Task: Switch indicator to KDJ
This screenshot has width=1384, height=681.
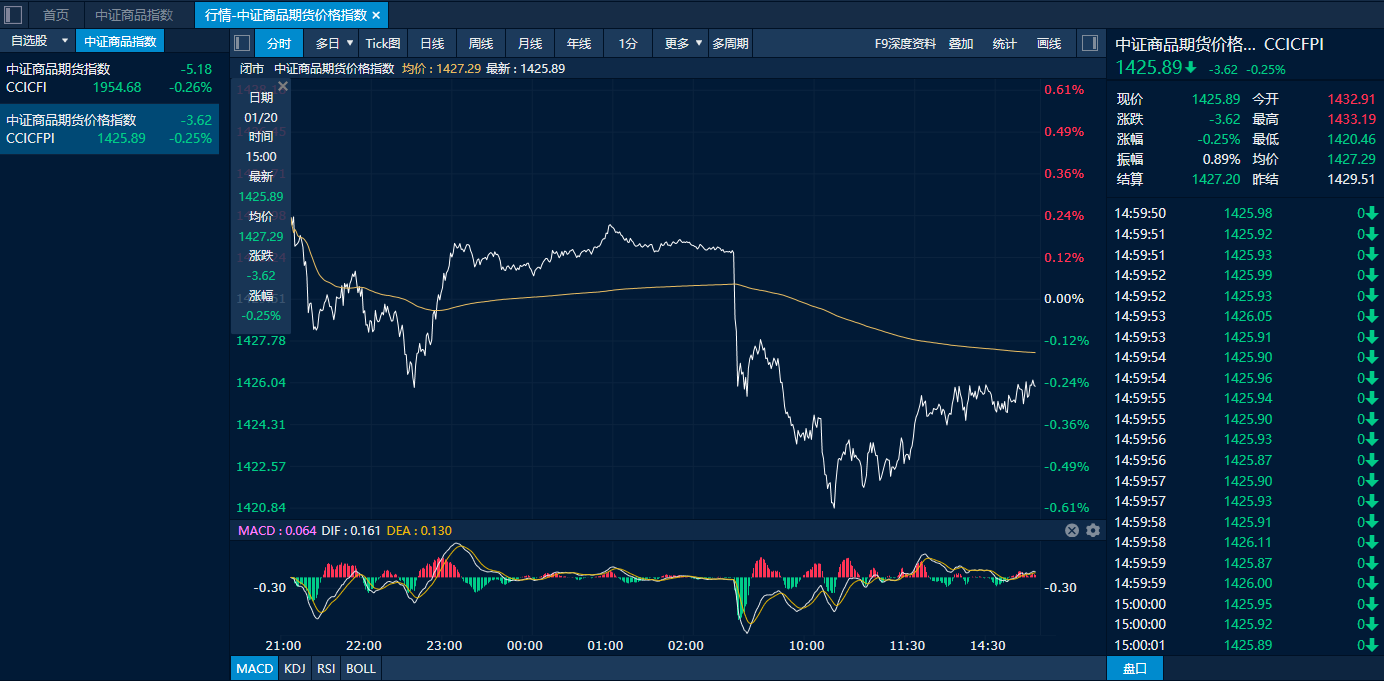Action: coord(294,668)
